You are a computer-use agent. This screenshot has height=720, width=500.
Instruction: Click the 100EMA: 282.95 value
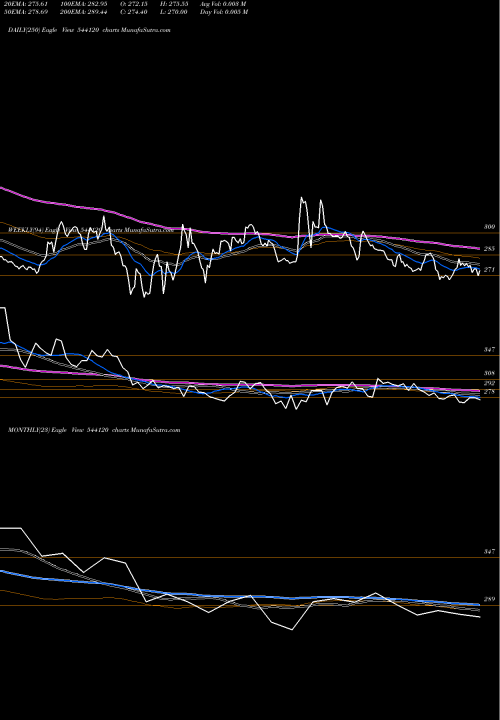(x=84, y=4)
